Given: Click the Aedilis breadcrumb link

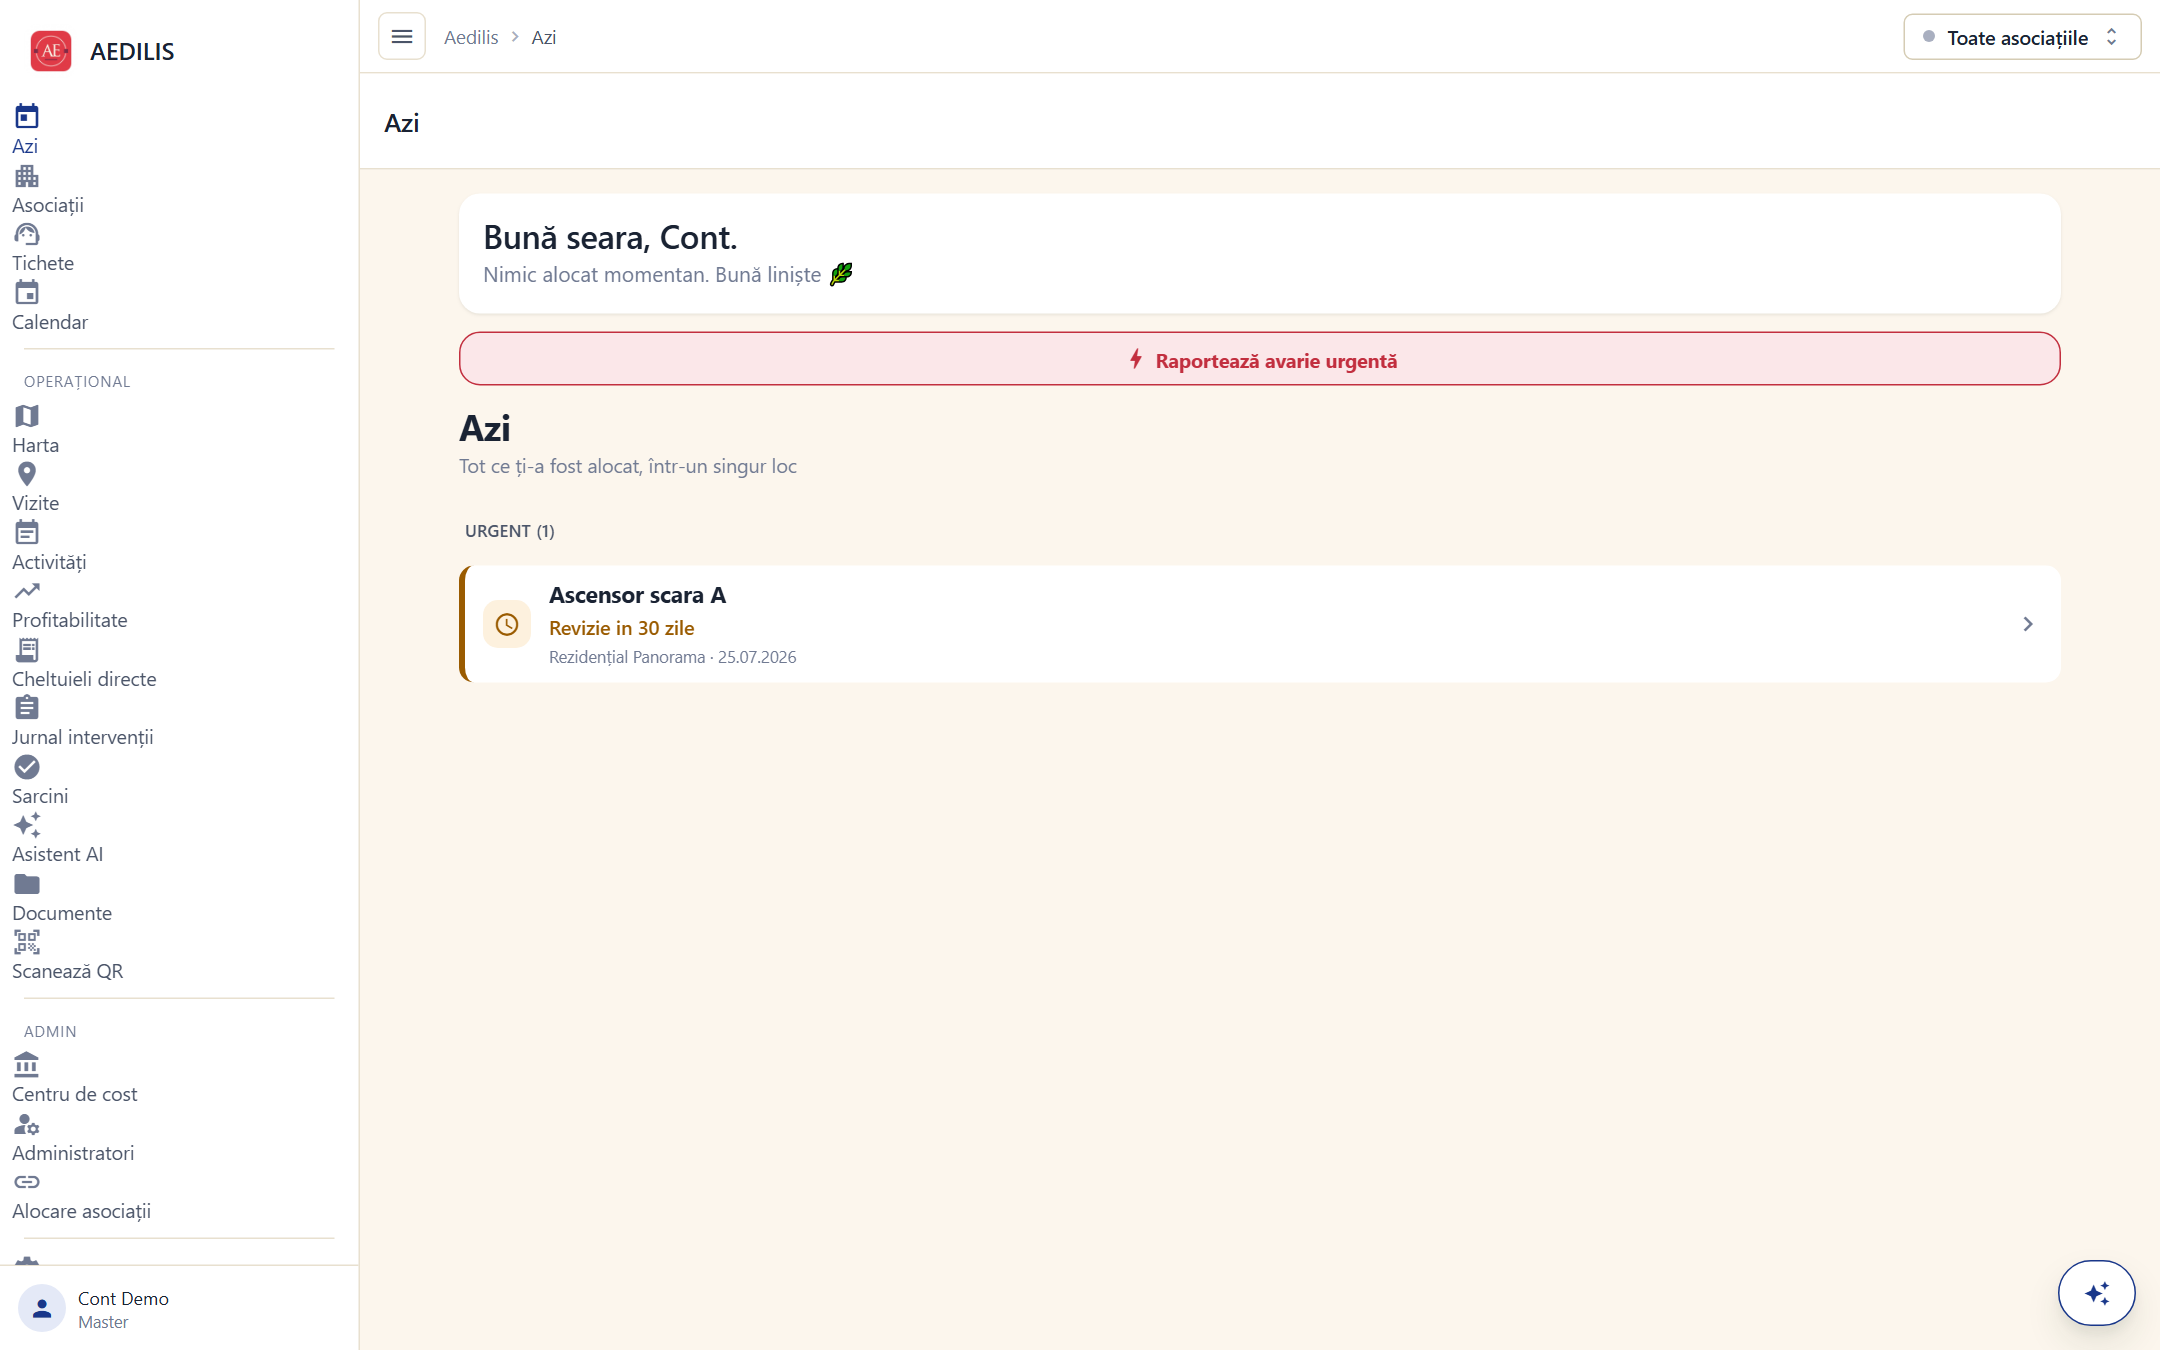Looking at the screenshot, I should pyautogui.click(x=471, y=37).
